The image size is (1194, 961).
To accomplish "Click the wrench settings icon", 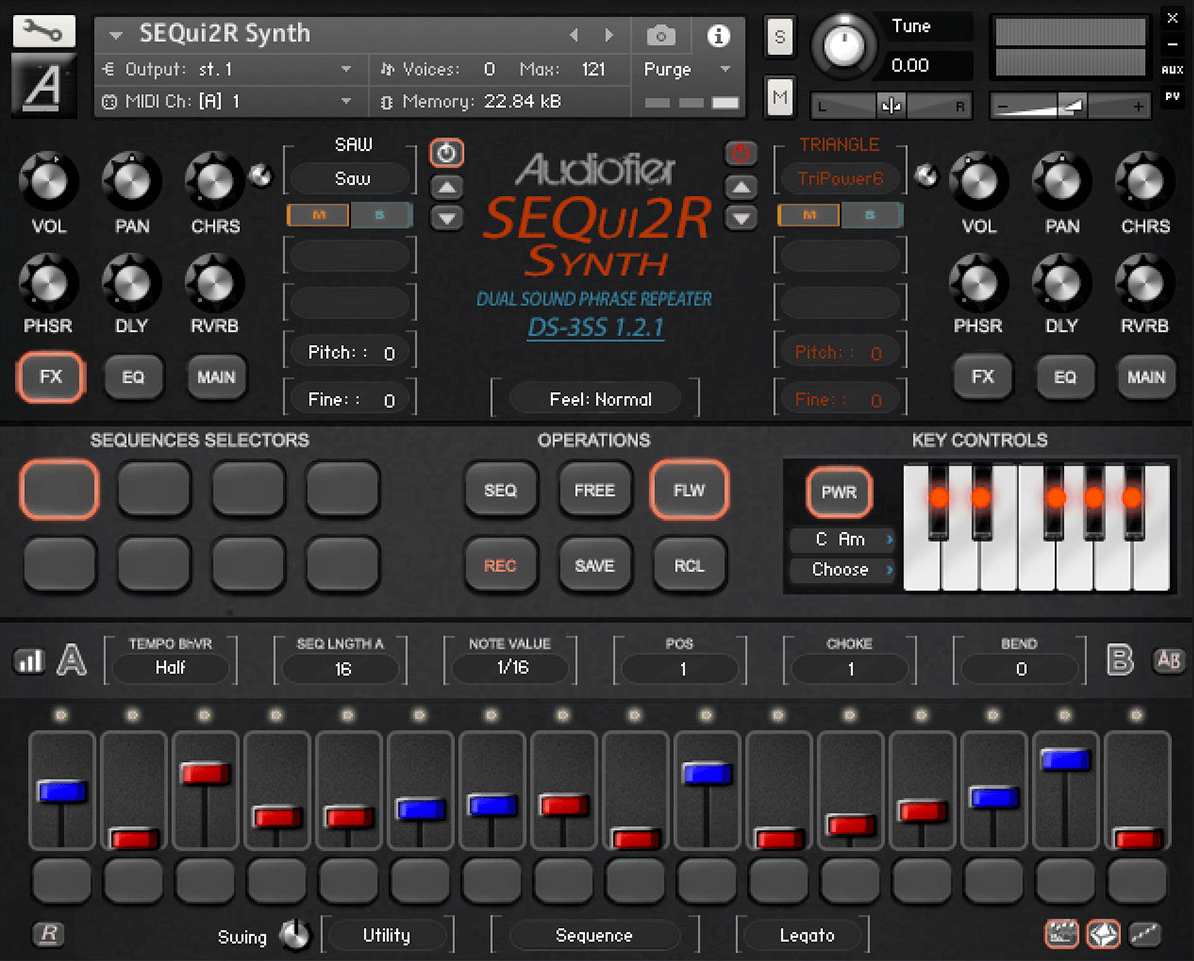I will tap(43, 31).
